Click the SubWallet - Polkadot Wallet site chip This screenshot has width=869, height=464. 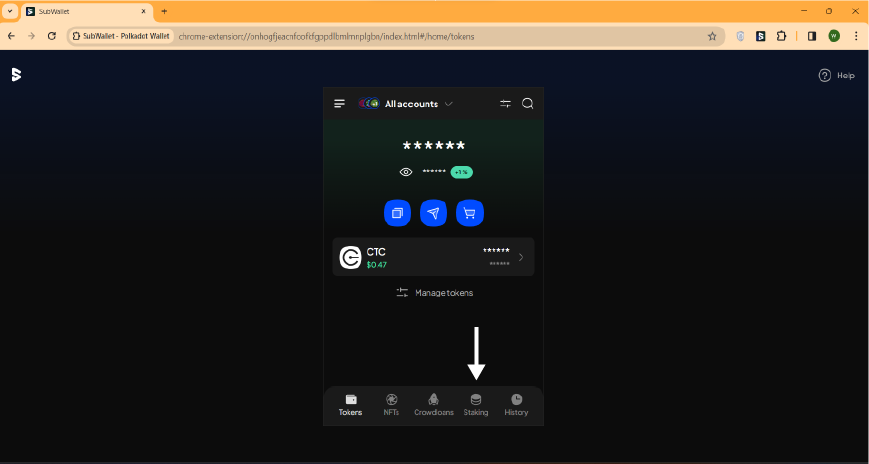point(122,37)
